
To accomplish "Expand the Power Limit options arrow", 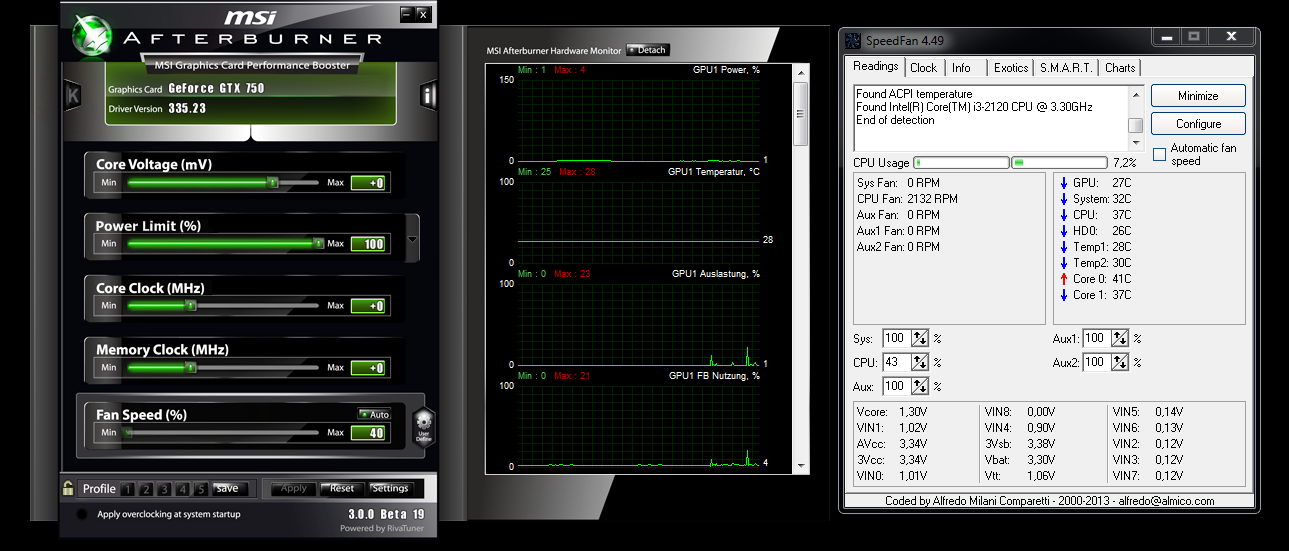I will tap(414, 241).
